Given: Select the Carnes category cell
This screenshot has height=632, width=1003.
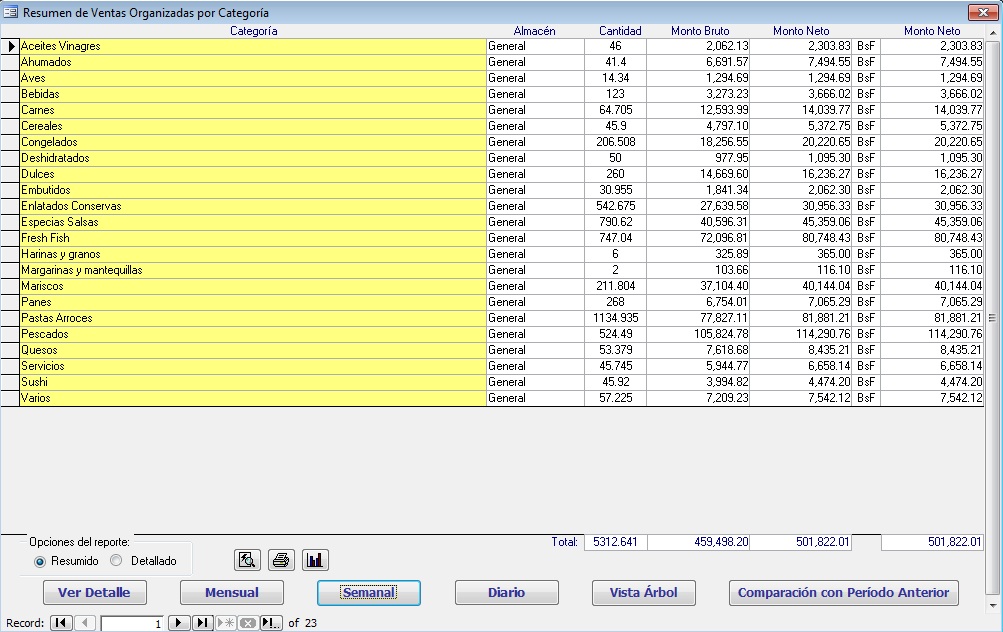Looking at the screenshot, I should point(253,110).
